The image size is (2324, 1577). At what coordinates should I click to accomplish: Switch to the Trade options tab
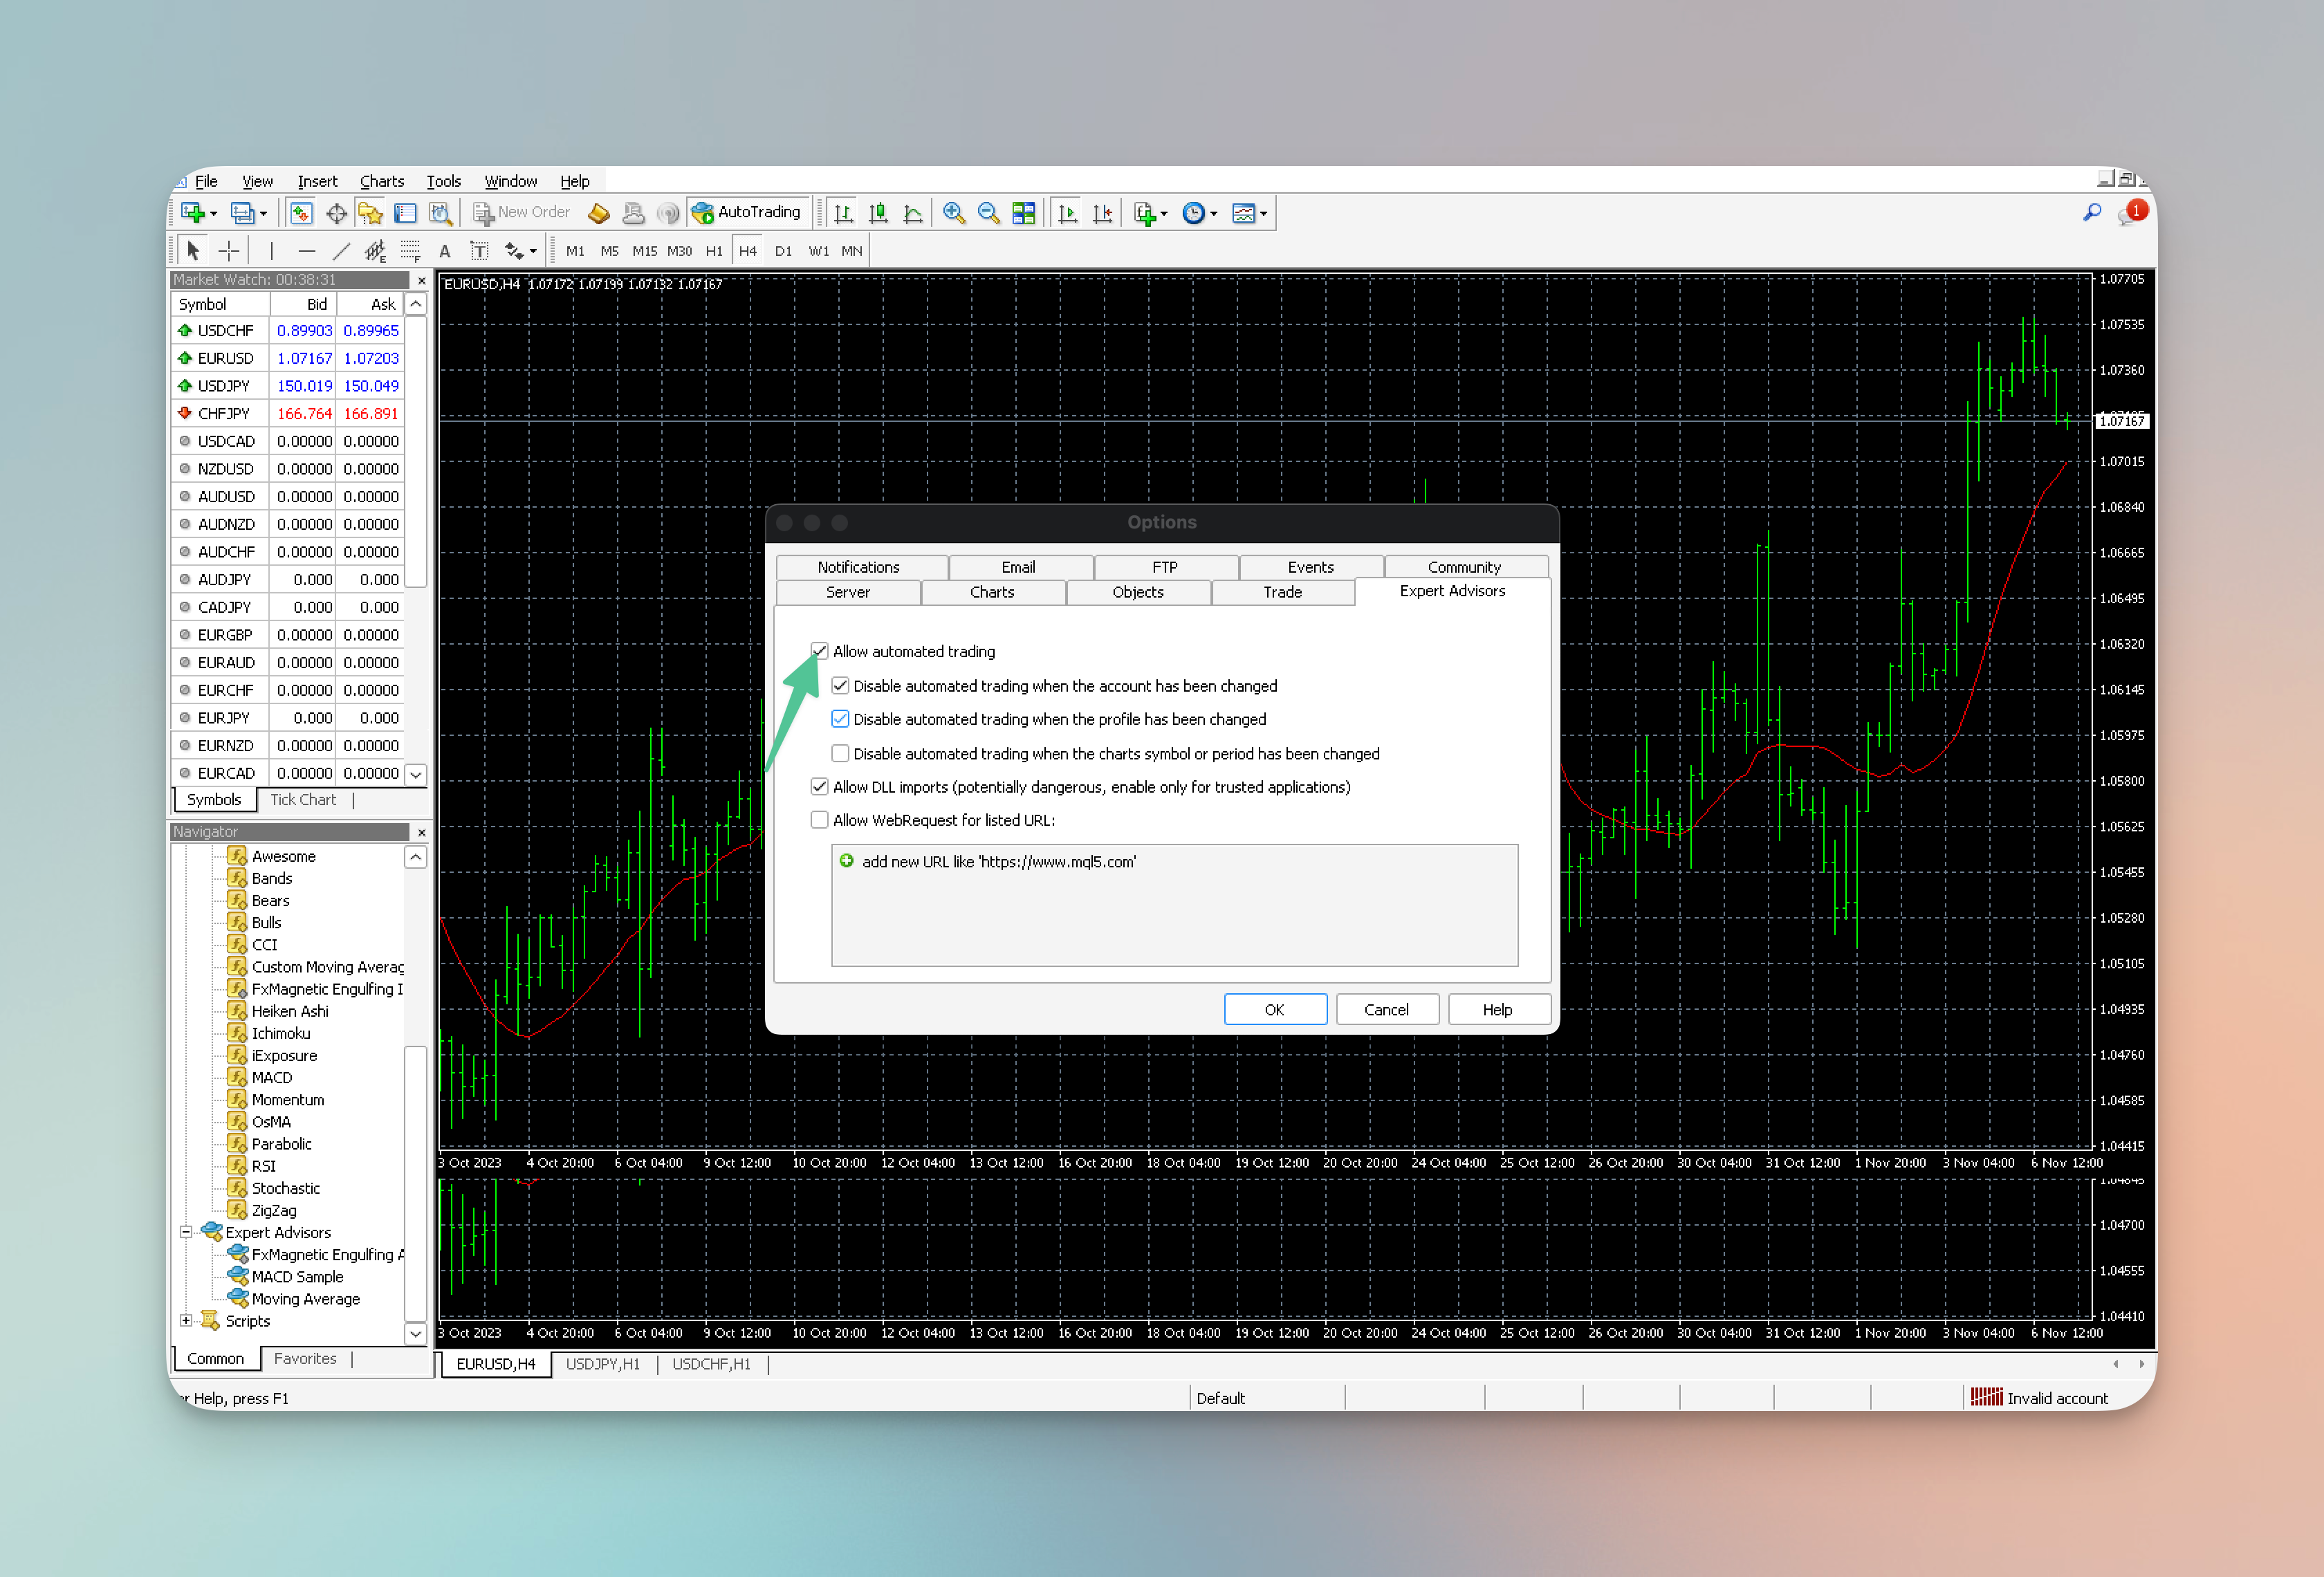(x=1282, y=592)
